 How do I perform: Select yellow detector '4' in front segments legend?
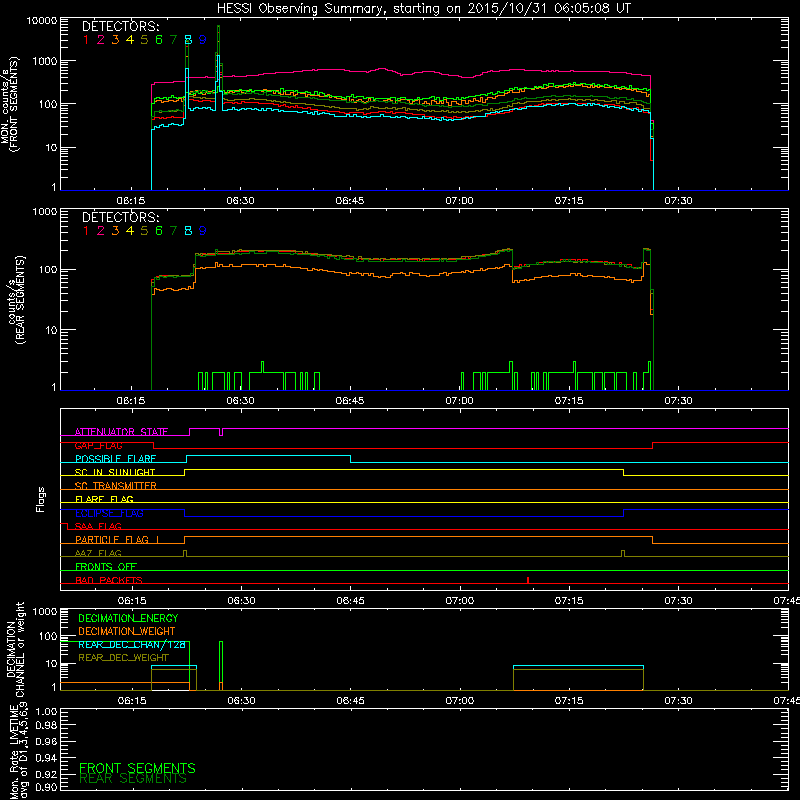click(x=130, y=40)
